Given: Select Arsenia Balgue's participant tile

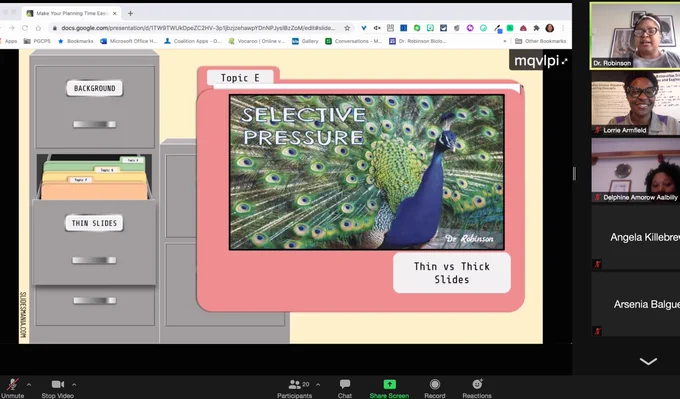Looking at the screenshot, I should (x=636, y=304).
